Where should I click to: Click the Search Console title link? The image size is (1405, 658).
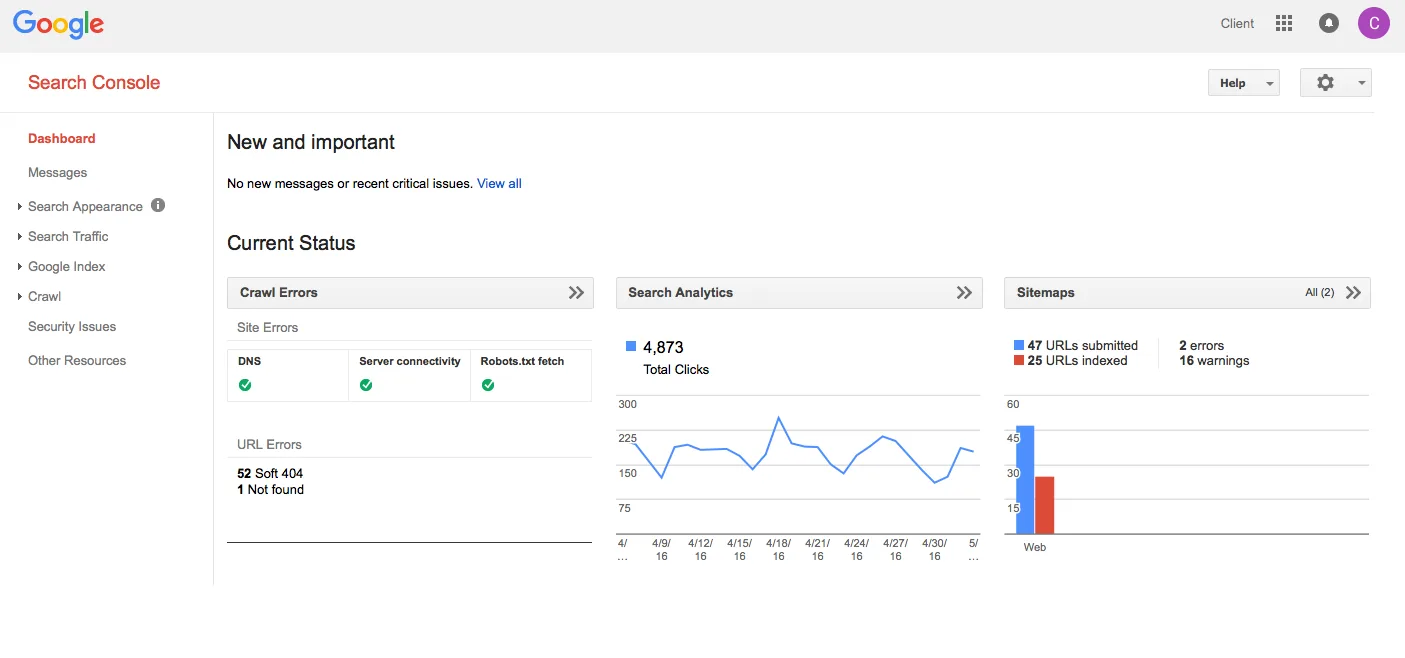point(94,82)
